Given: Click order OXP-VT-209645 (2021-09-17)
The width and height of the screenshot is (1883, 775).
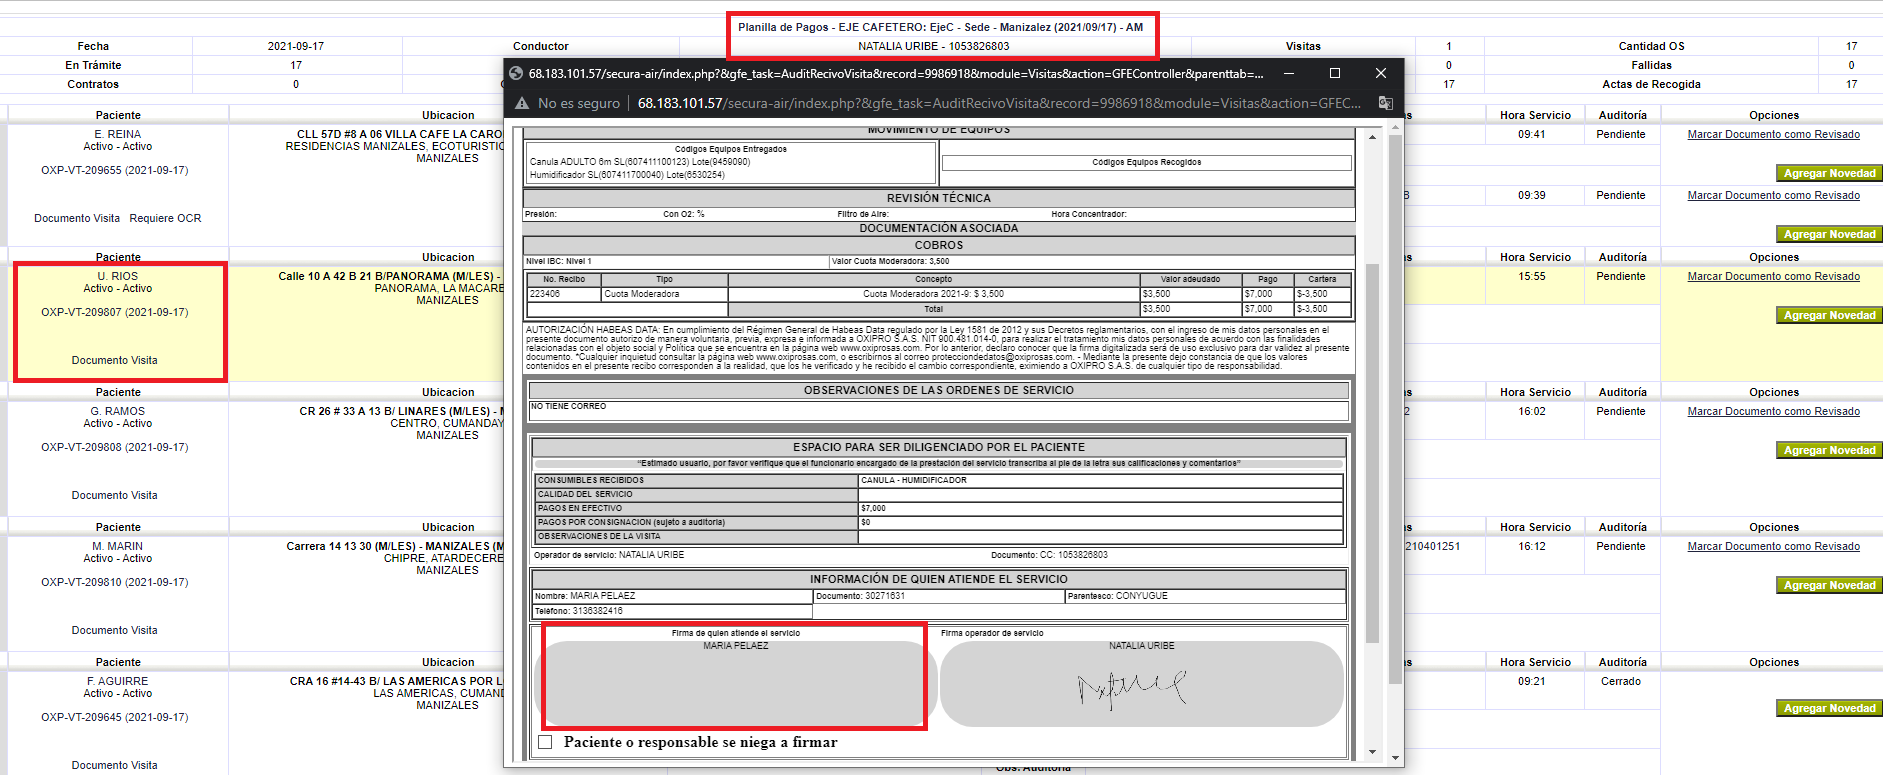Looking at the screenshot, I should [x=114, y=717].
